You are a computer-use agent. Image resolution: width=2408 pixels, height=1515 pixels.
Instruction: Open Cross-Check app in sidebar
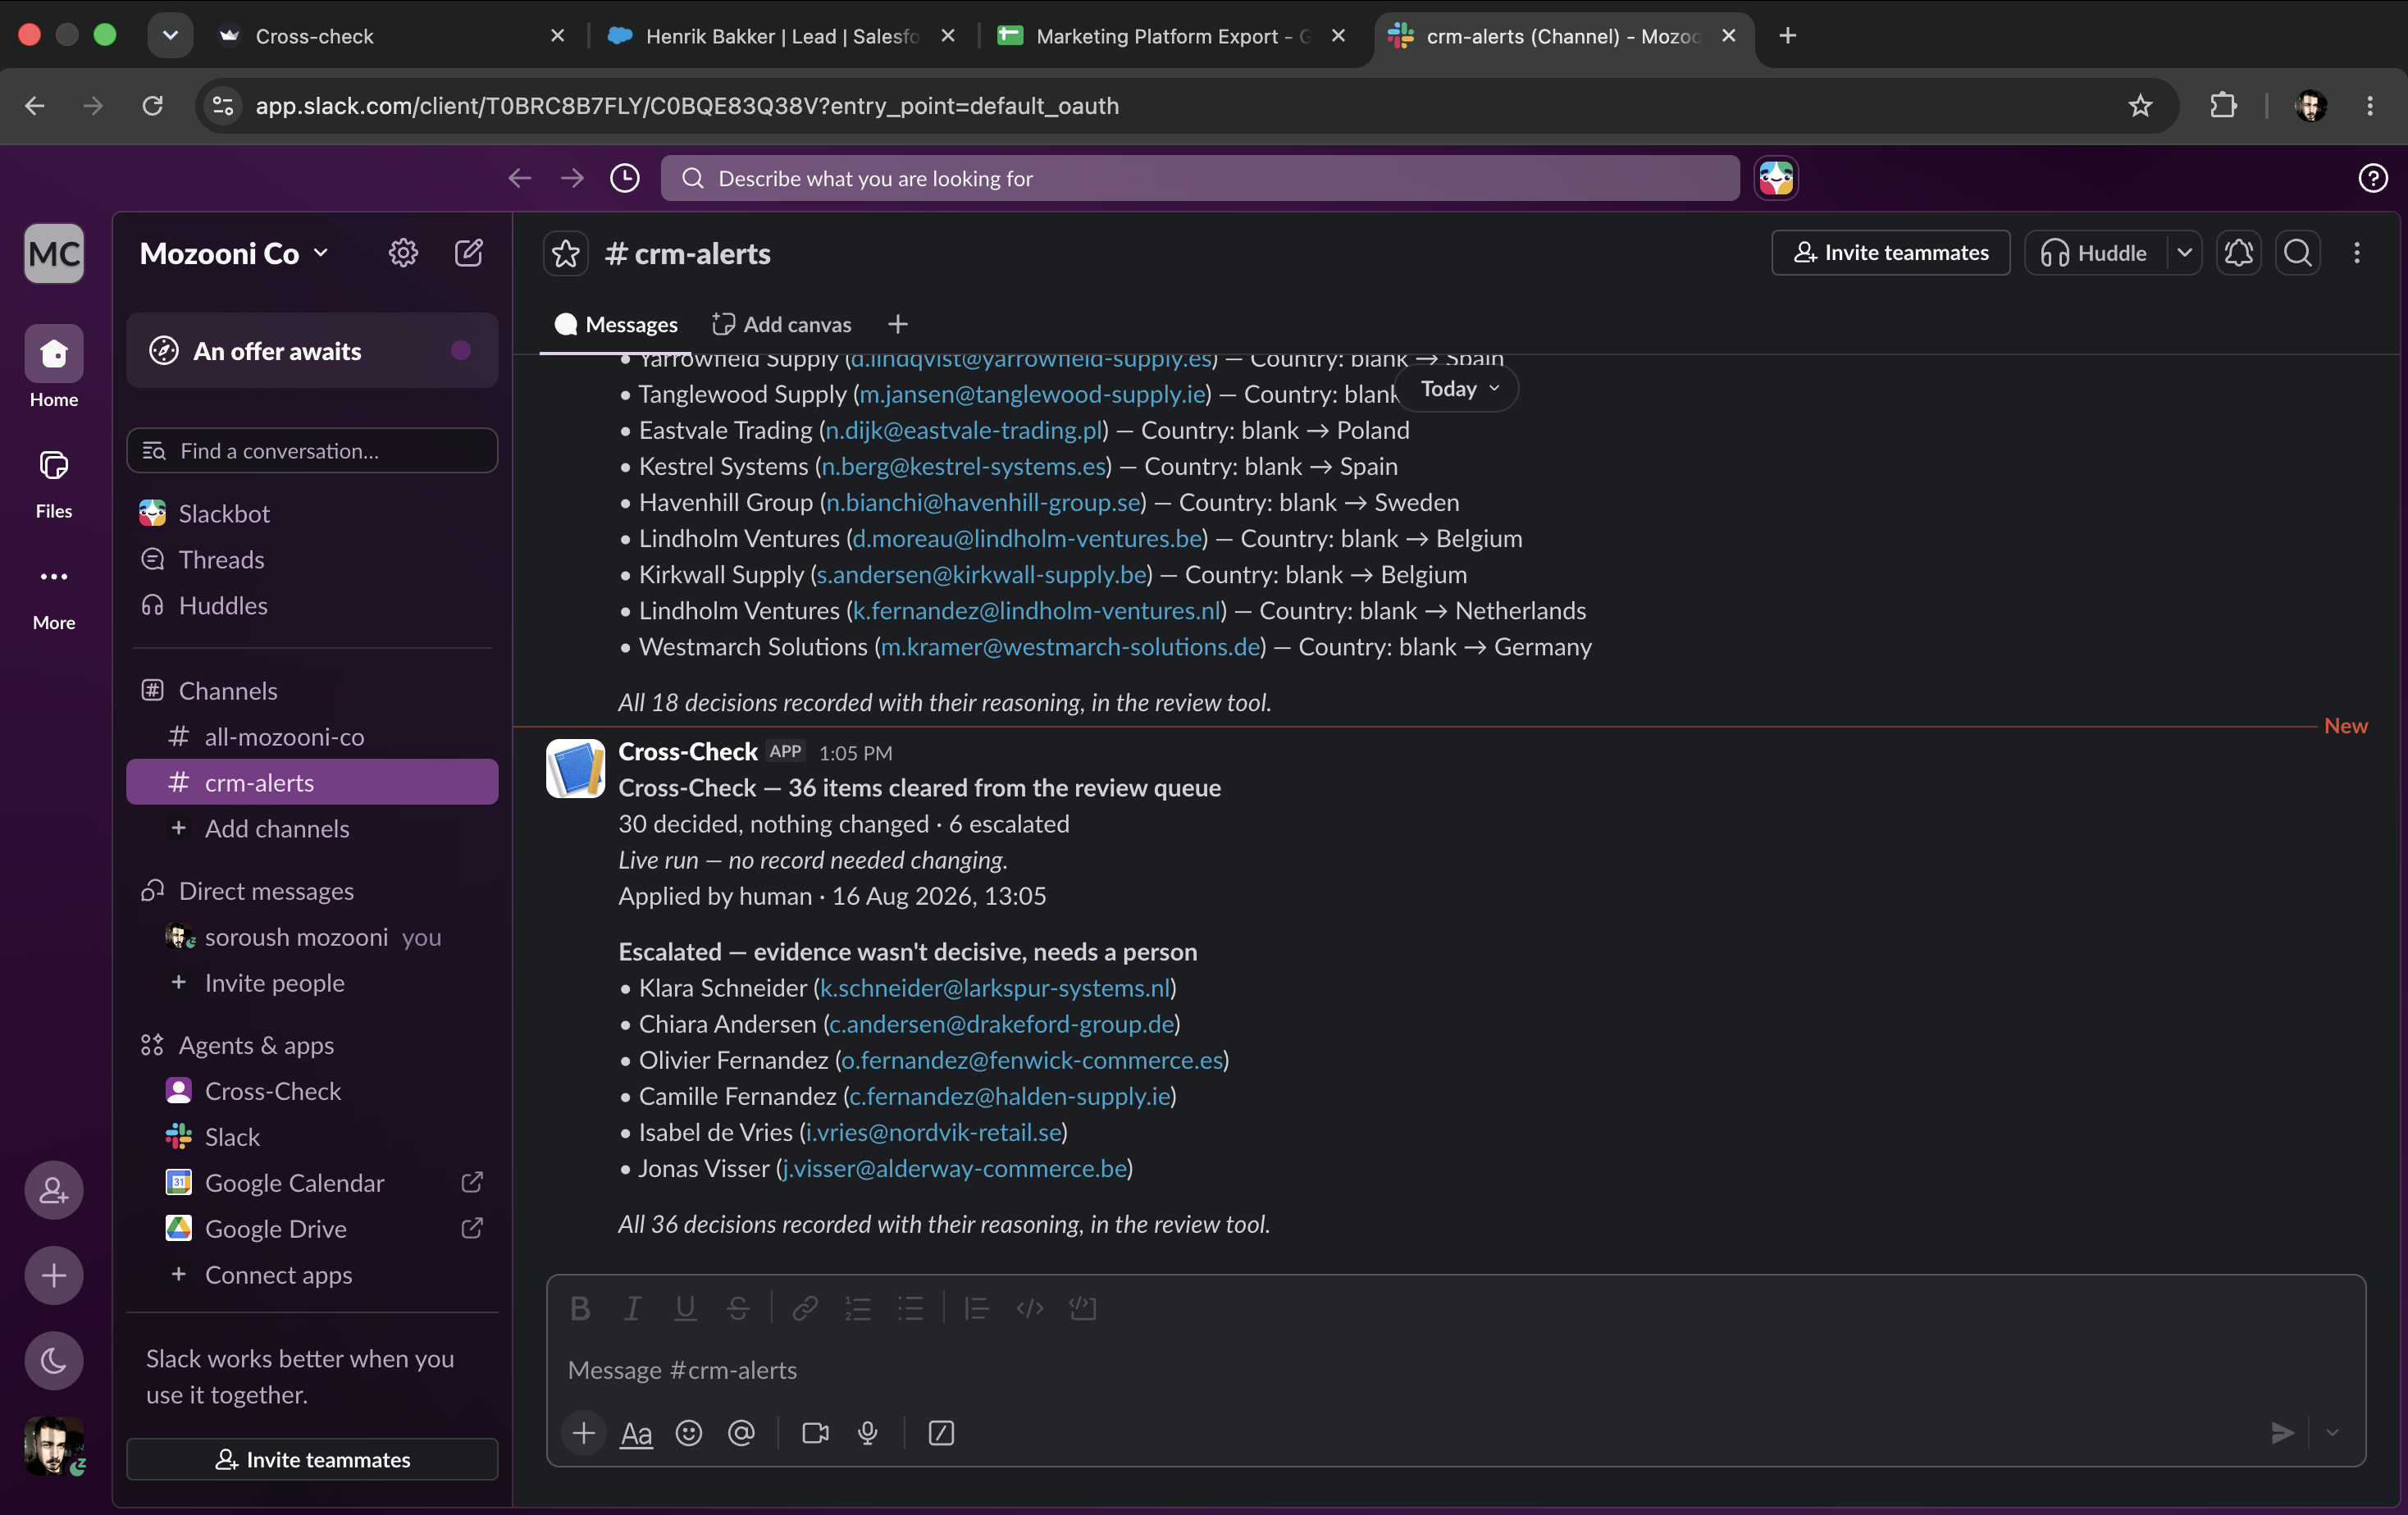[312, 1091]
